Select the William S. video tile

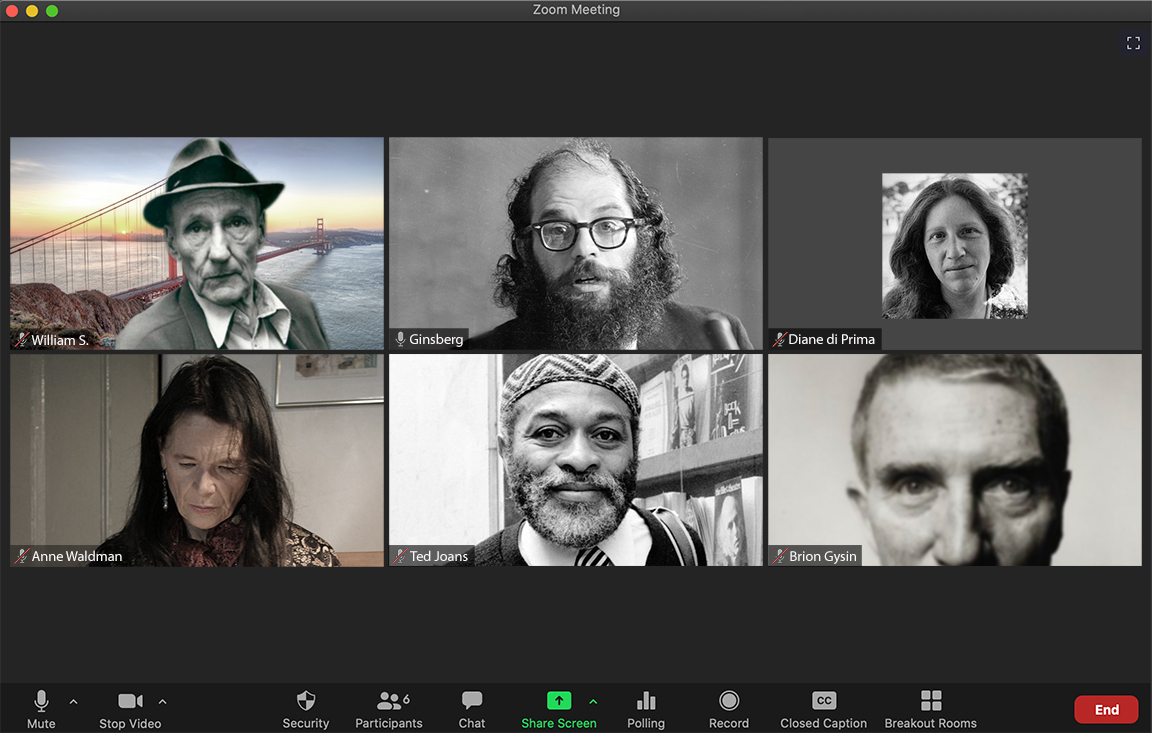point(197,243)
